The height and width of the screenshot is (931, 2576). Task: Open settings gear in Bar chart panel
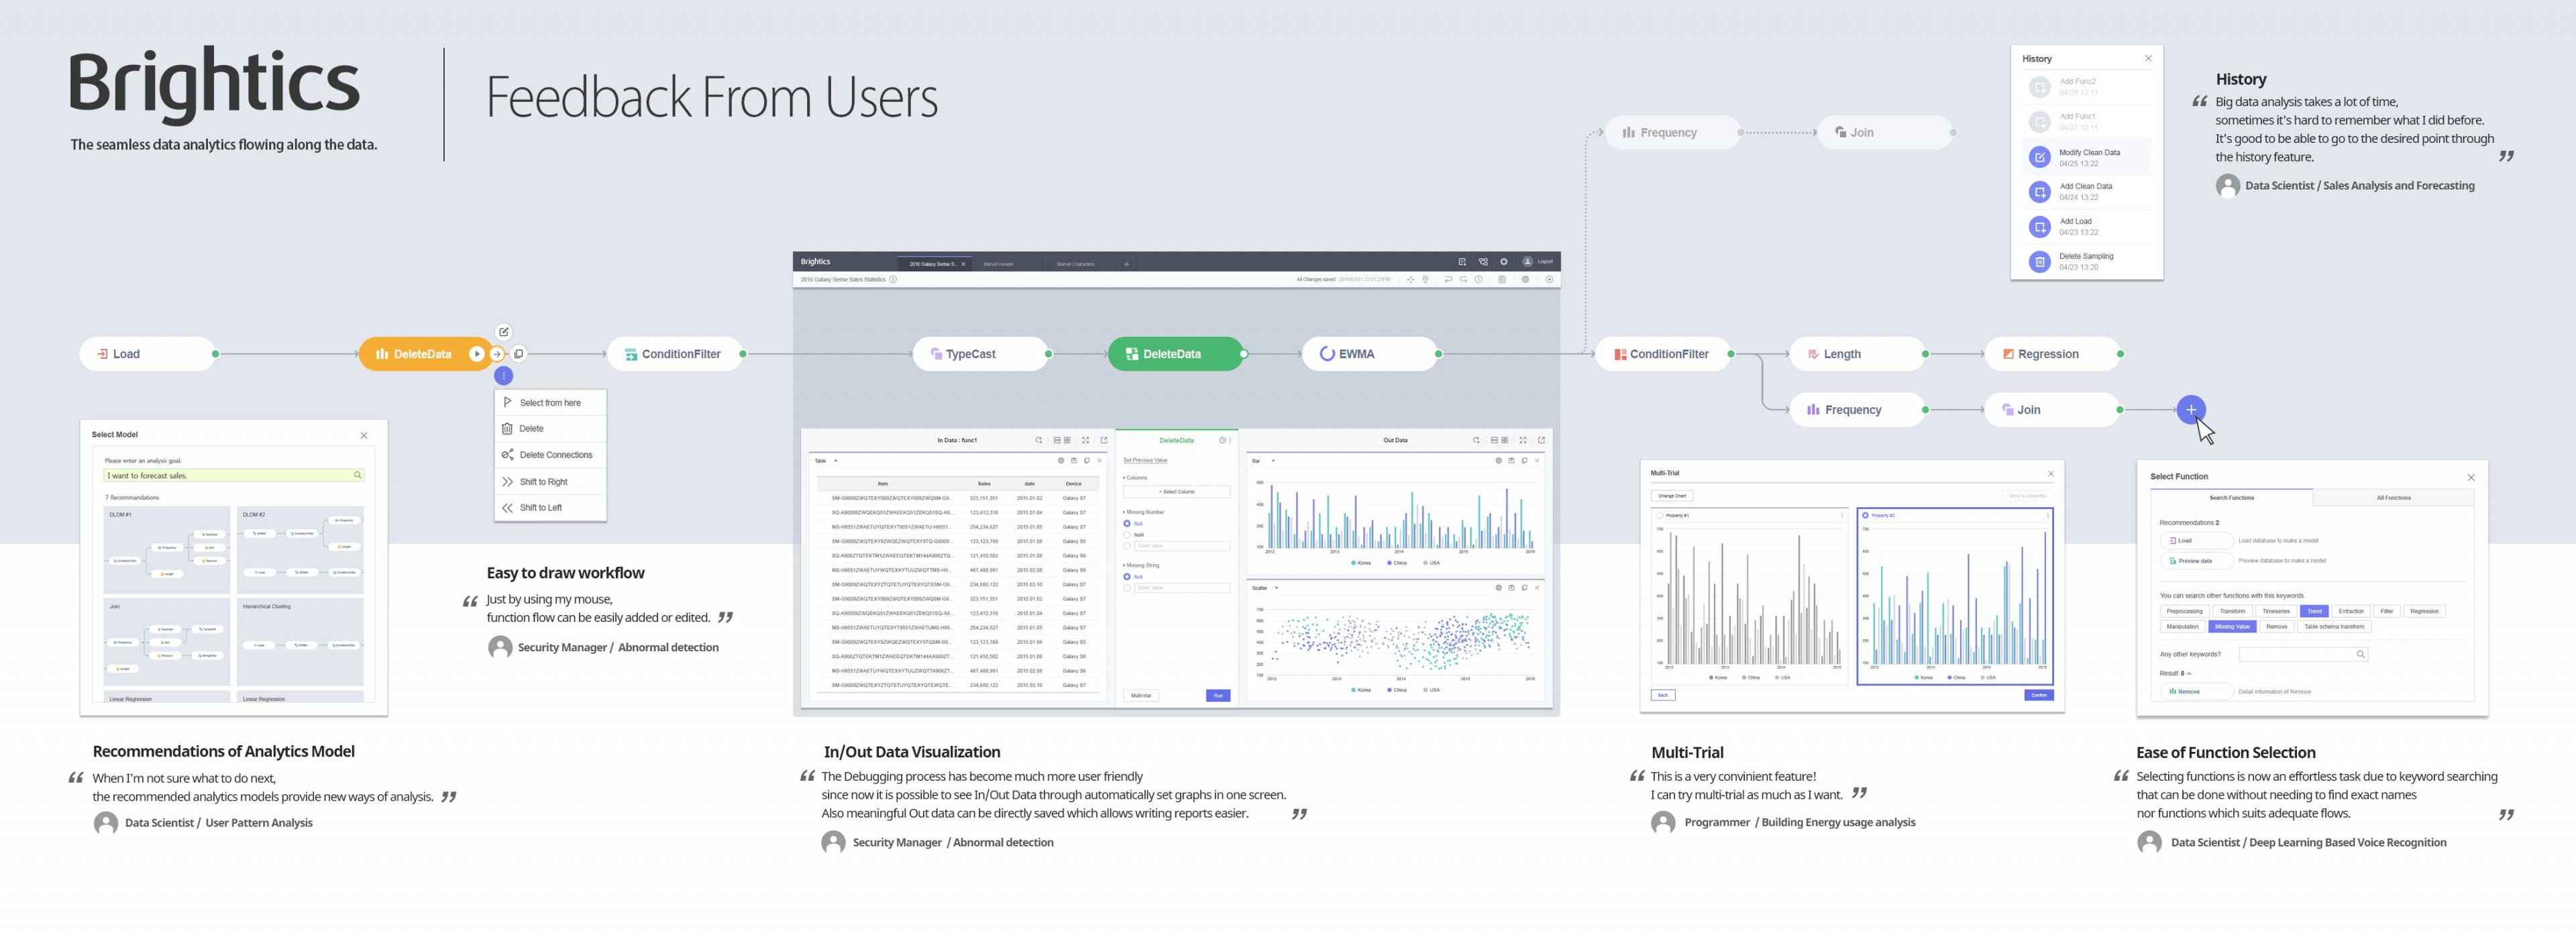1498,461
